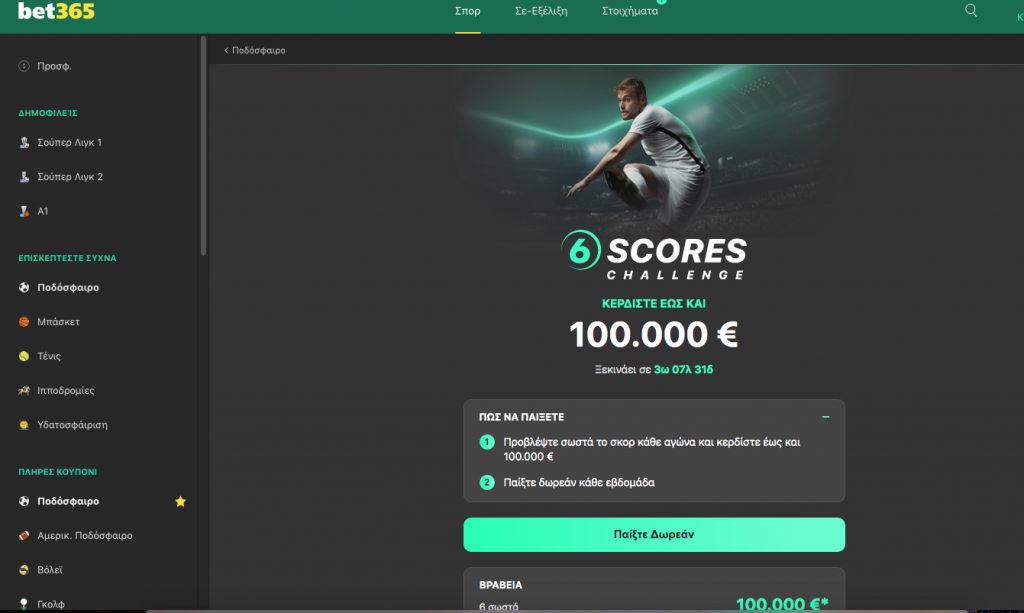The image size is (1024, 613).
Task: Open Σούπερ Λιγκ 2 in sidebar
Action: (x=70, y=177)
